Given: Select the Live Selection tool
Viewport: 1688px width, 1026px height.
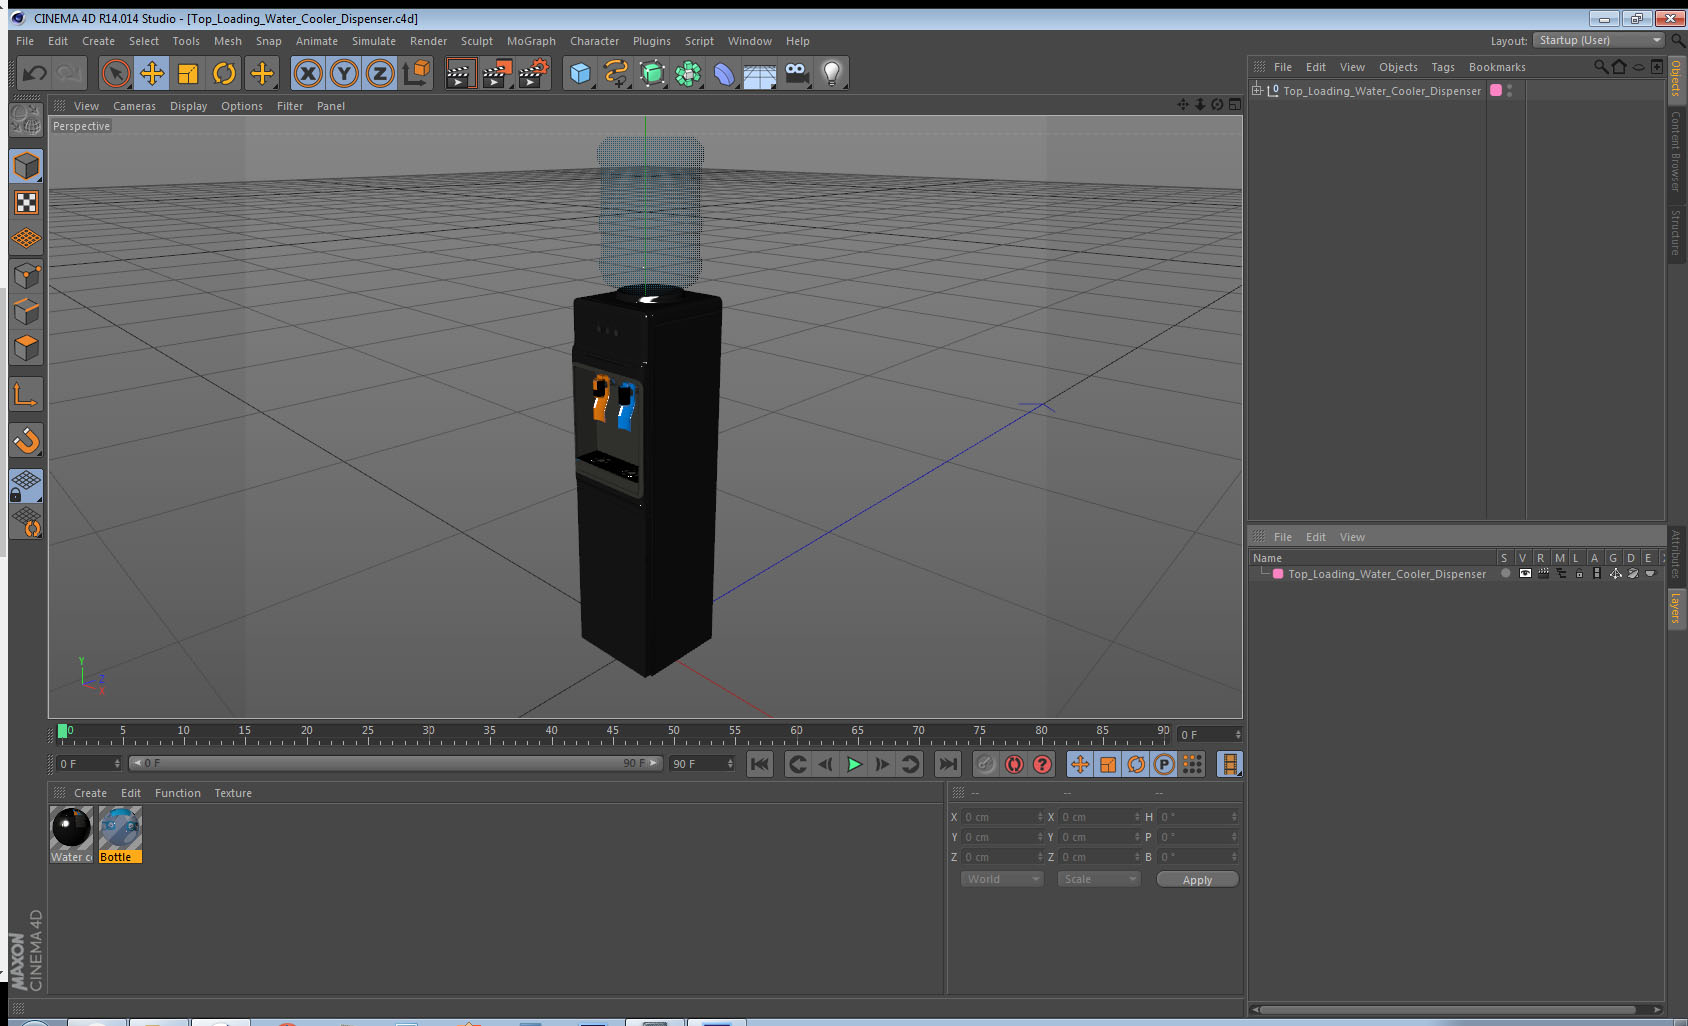Looking at the screenshot, I should [x=116, y=73].
